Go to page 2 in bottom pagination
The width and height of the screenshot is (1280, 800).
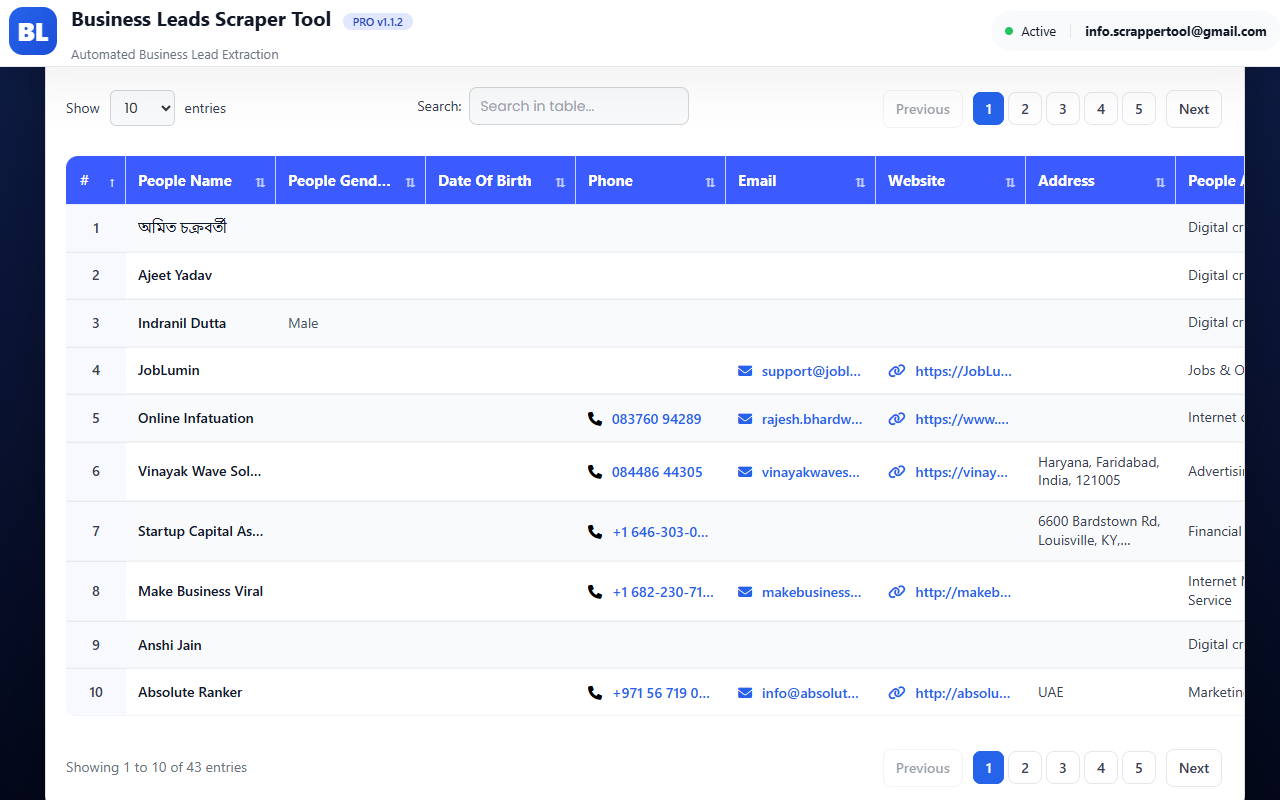[x=1025, y=768]
